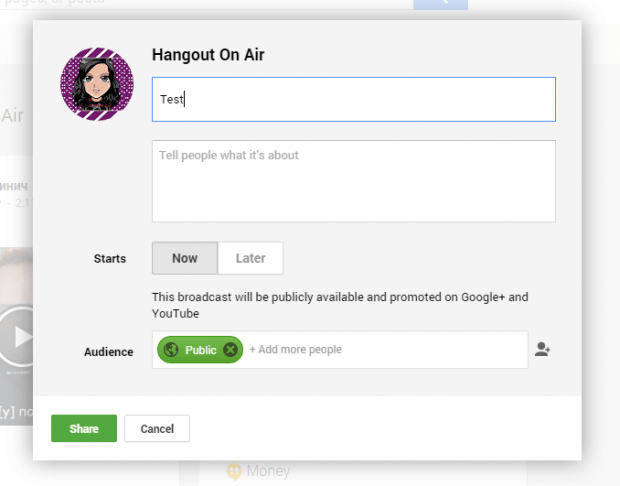Viewport: 620px width, 486px height.
Task: Select the Now start option
Action: pyautogui.click(x=185, y=258)
